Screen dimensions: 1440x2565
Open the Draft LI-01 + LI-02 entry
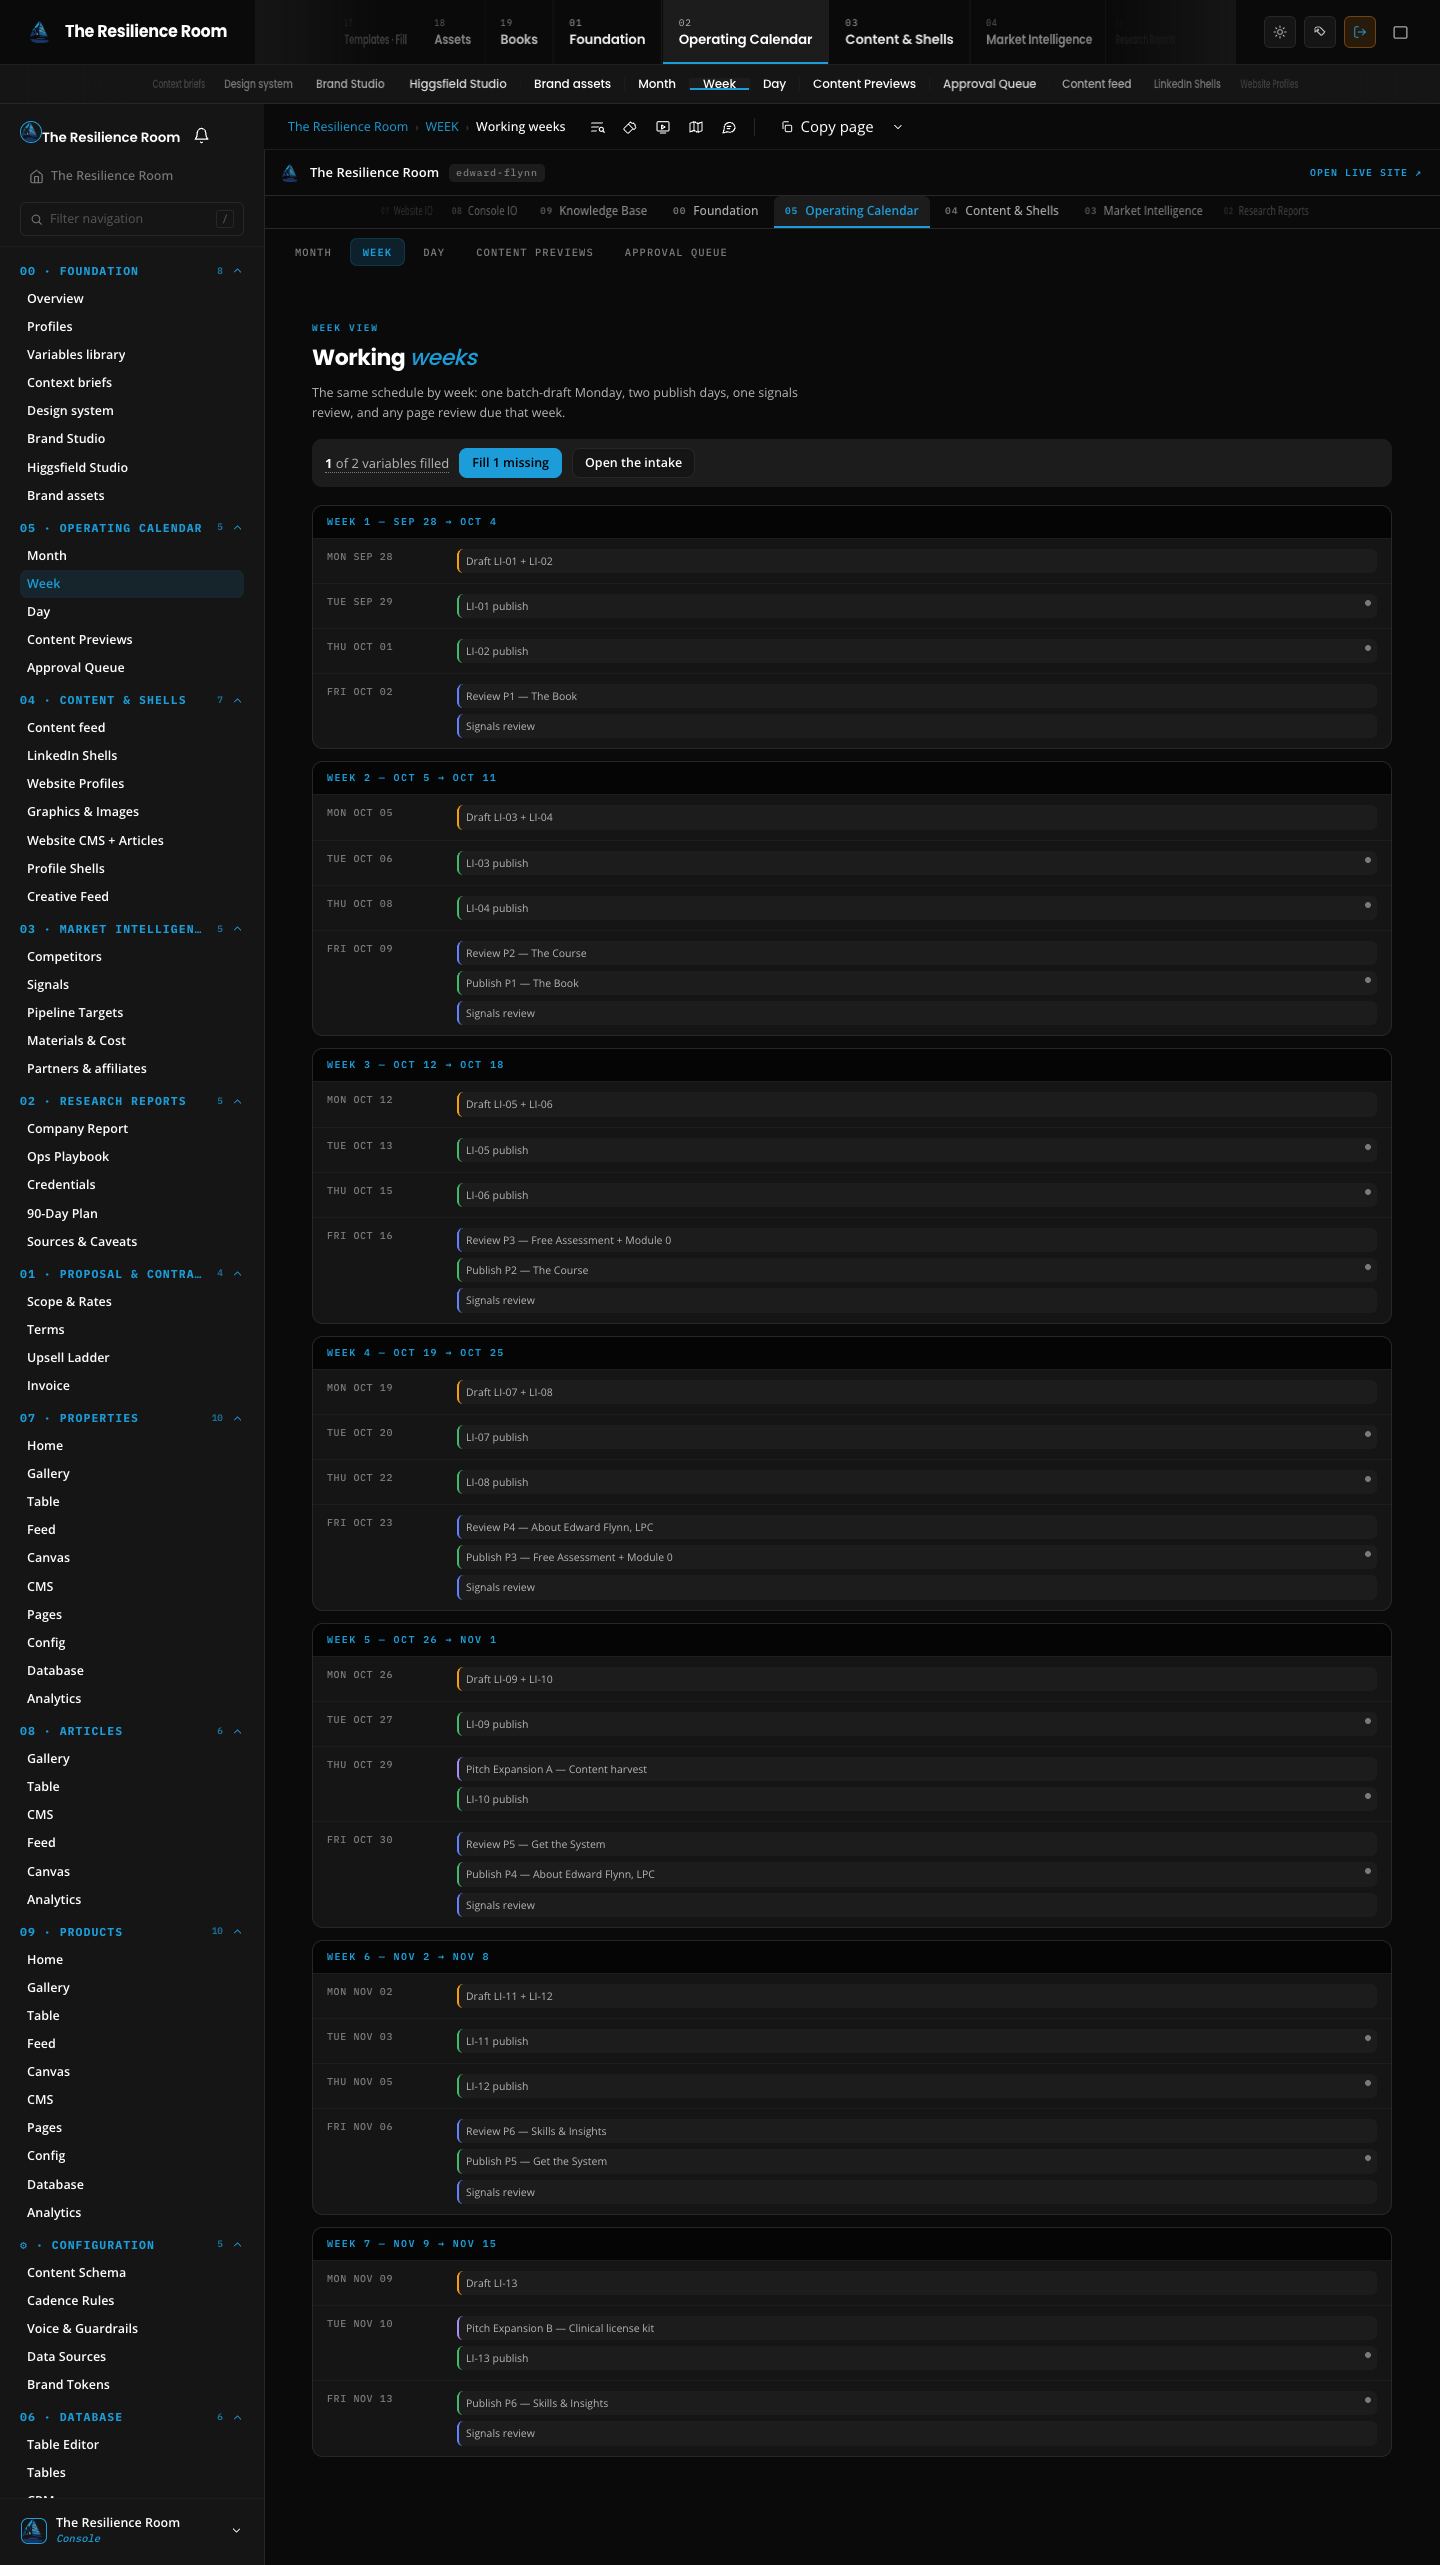pos(916,561)
